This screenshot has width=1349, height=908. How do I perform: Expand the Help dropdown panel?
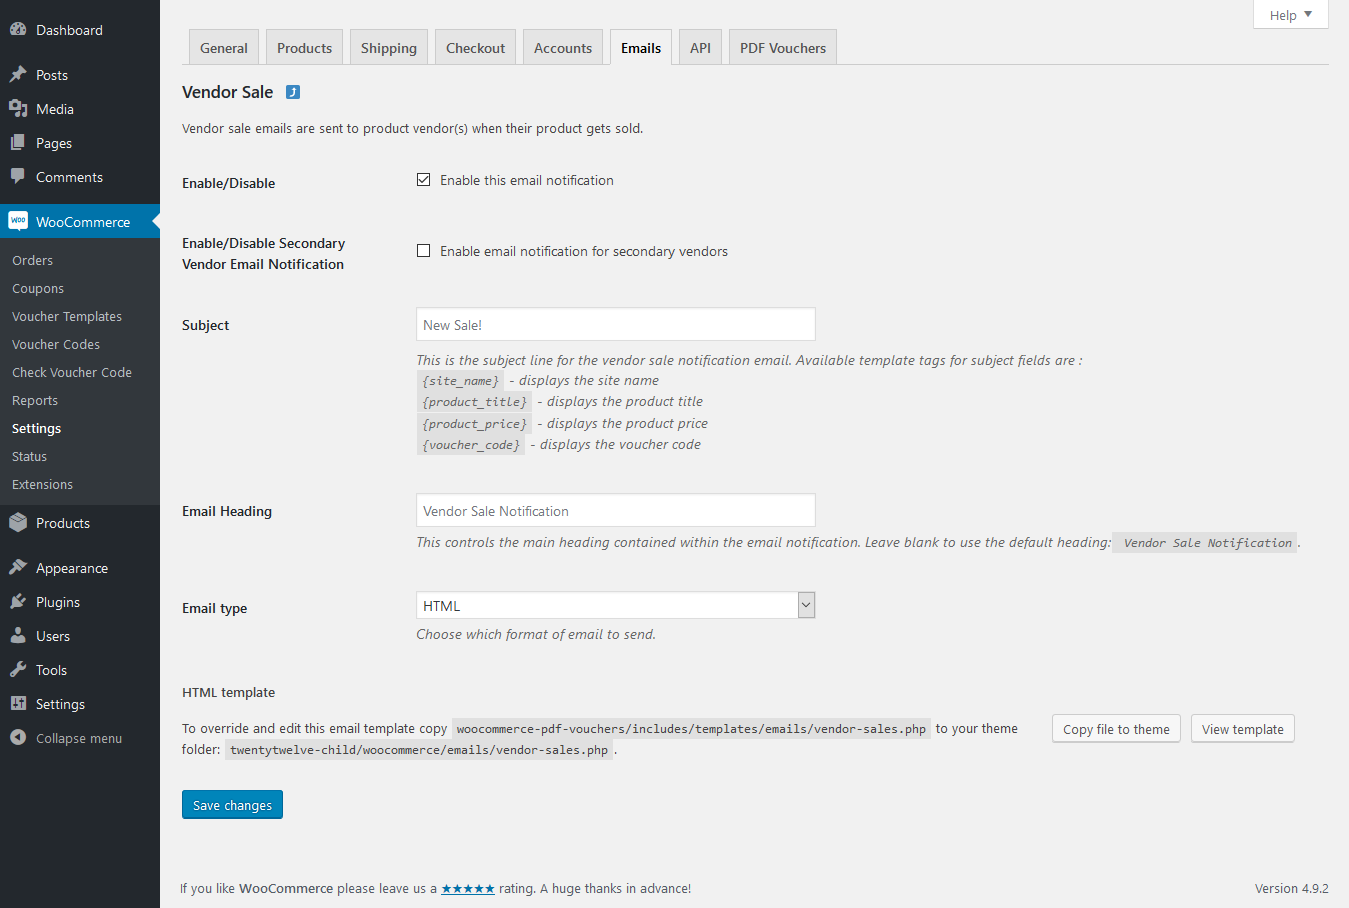point(1290,15)
